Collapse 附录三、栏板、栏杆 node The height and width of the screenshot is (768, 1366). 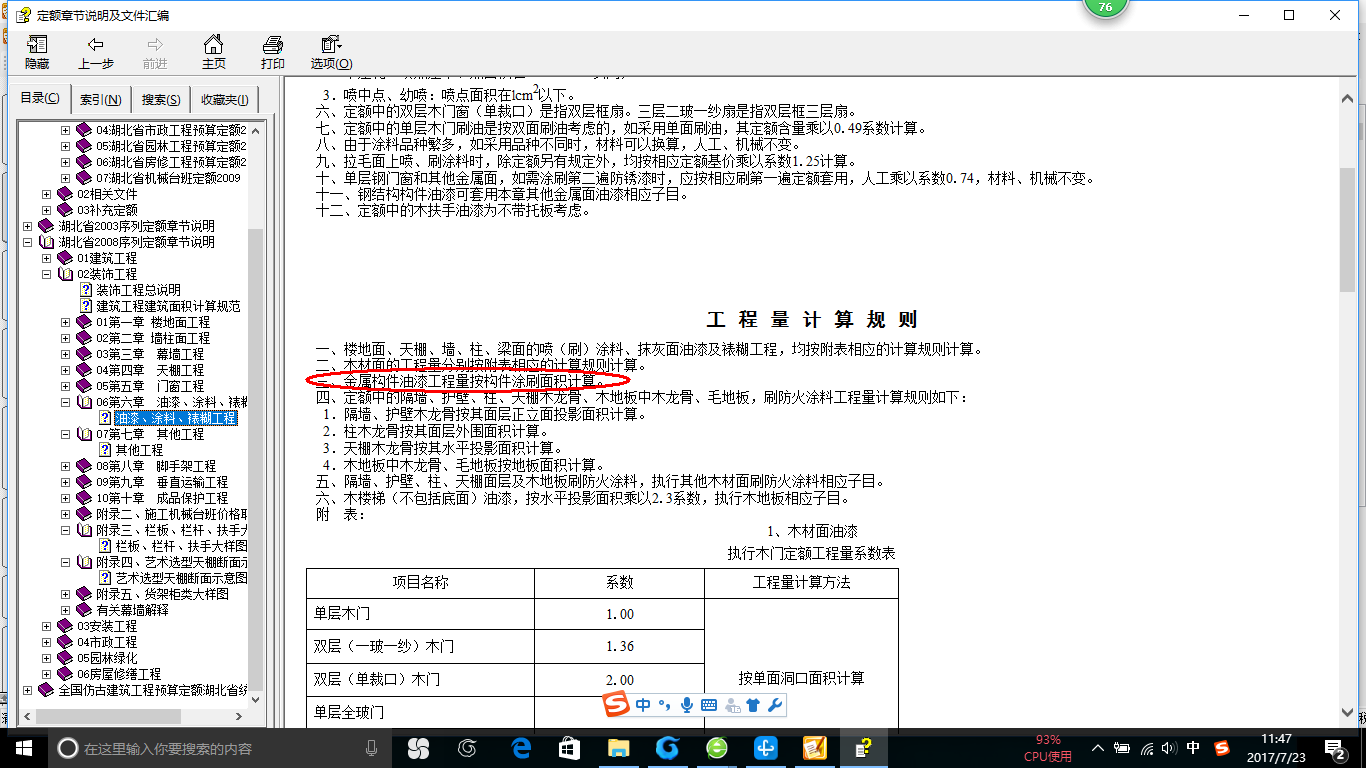pos(66,530)
